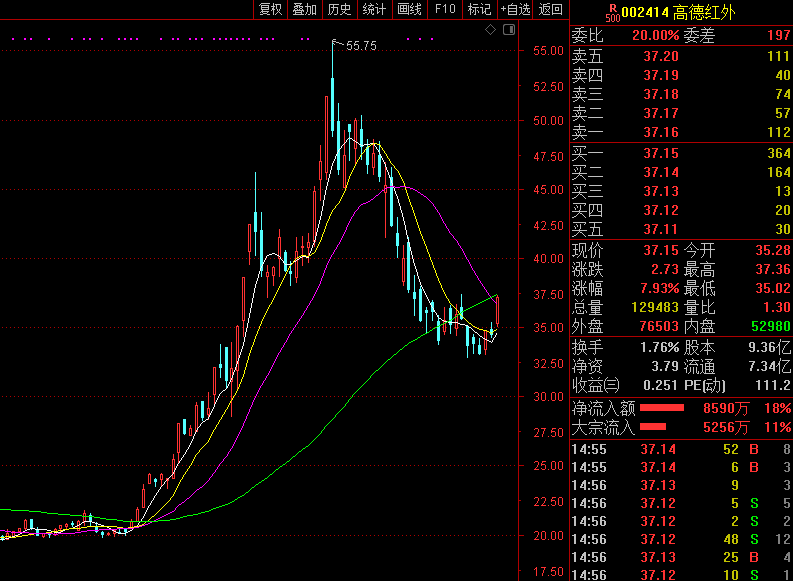
Task: Toggle the side panel icon beside the diamond
Action: click(x=509, y=30)
